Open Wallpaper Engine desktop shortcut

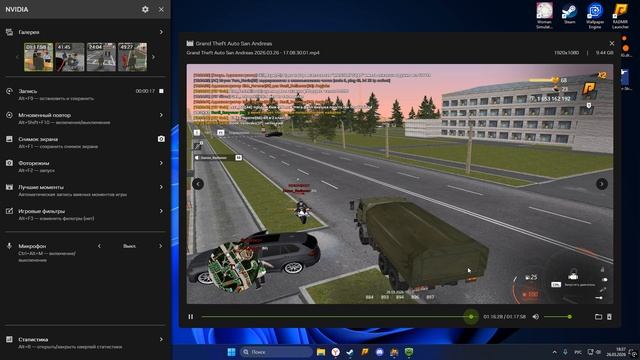(595, 16)
